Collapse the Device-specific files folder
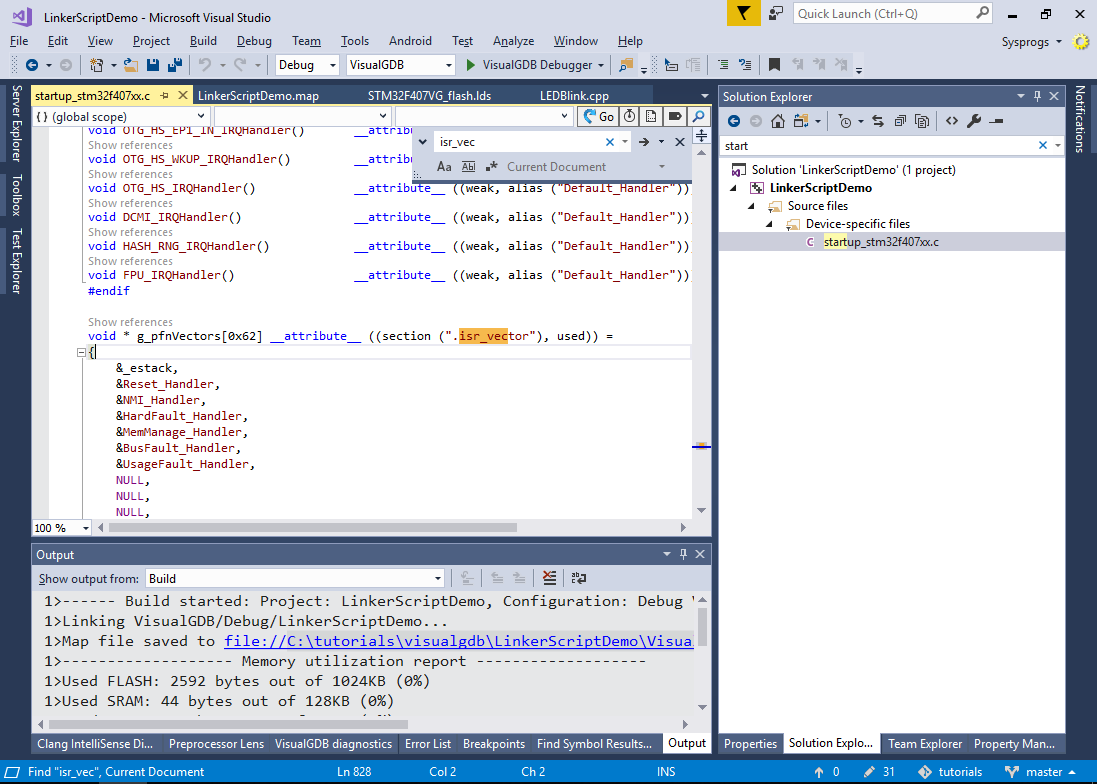 coord(770,224)
